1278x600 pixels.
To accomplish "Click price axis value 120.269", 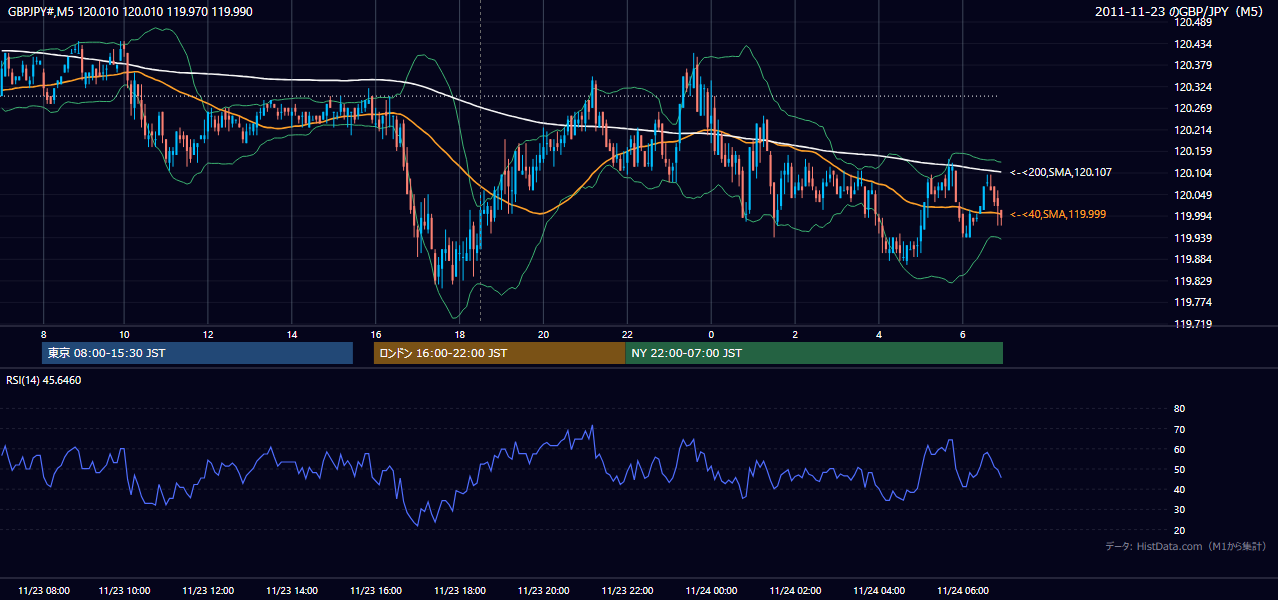I will coord(1193,109).
